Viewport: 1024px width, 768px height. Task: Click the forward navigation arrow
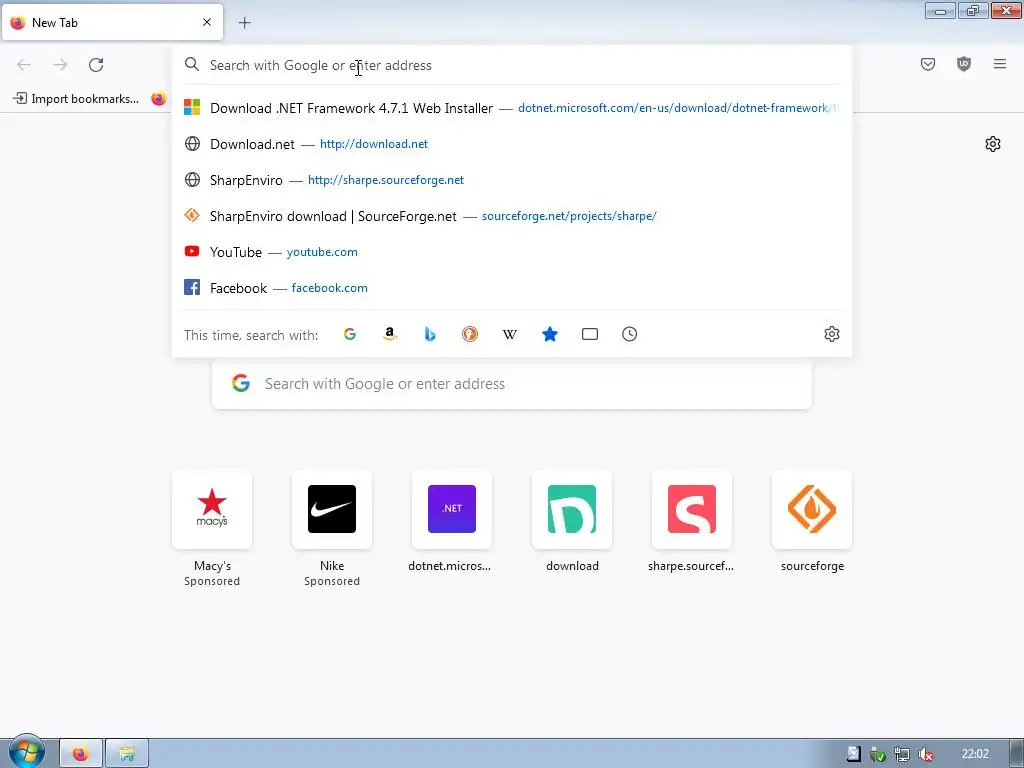60,65
